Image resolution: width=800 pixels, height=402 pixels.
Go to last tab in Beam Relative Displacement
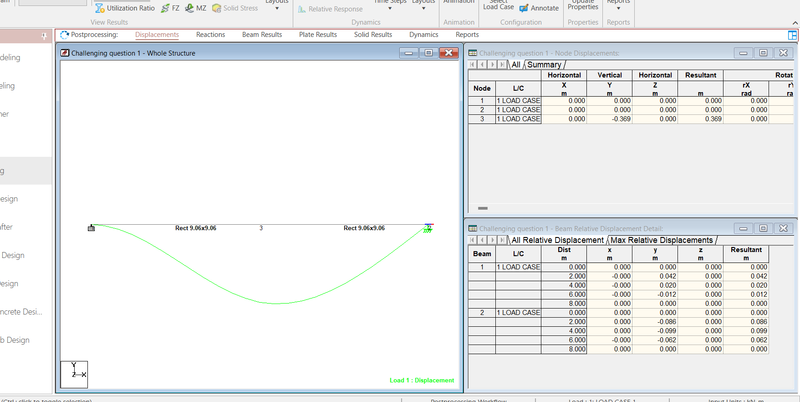pyautogui.click(x=503, y=240)
